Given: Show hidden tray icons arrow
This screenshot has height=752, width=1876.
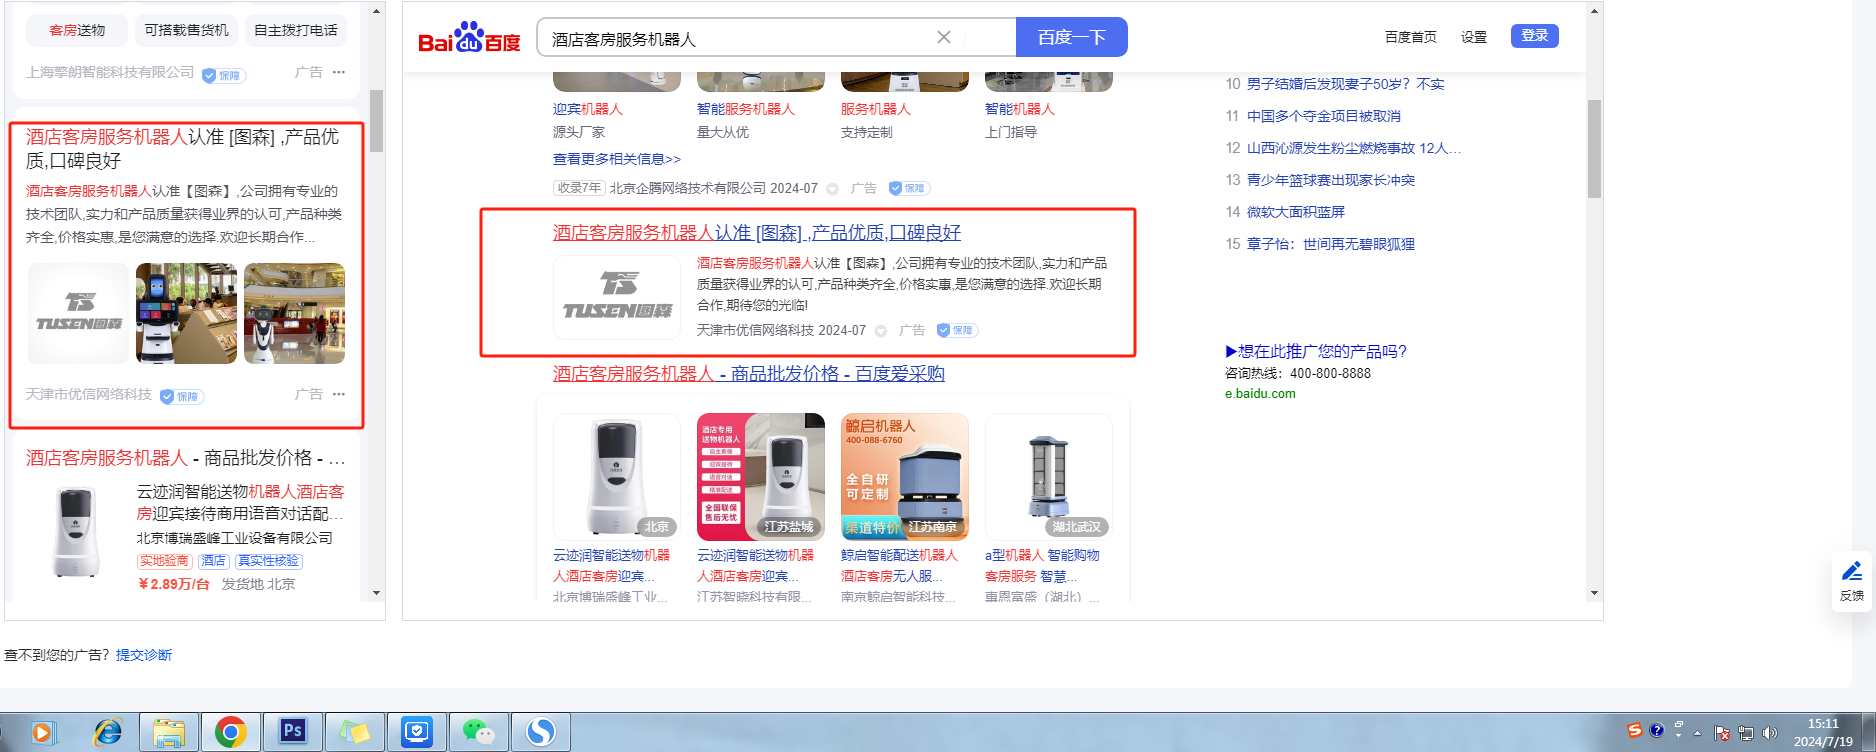Looking at the screenshot, I should 1697,733.
